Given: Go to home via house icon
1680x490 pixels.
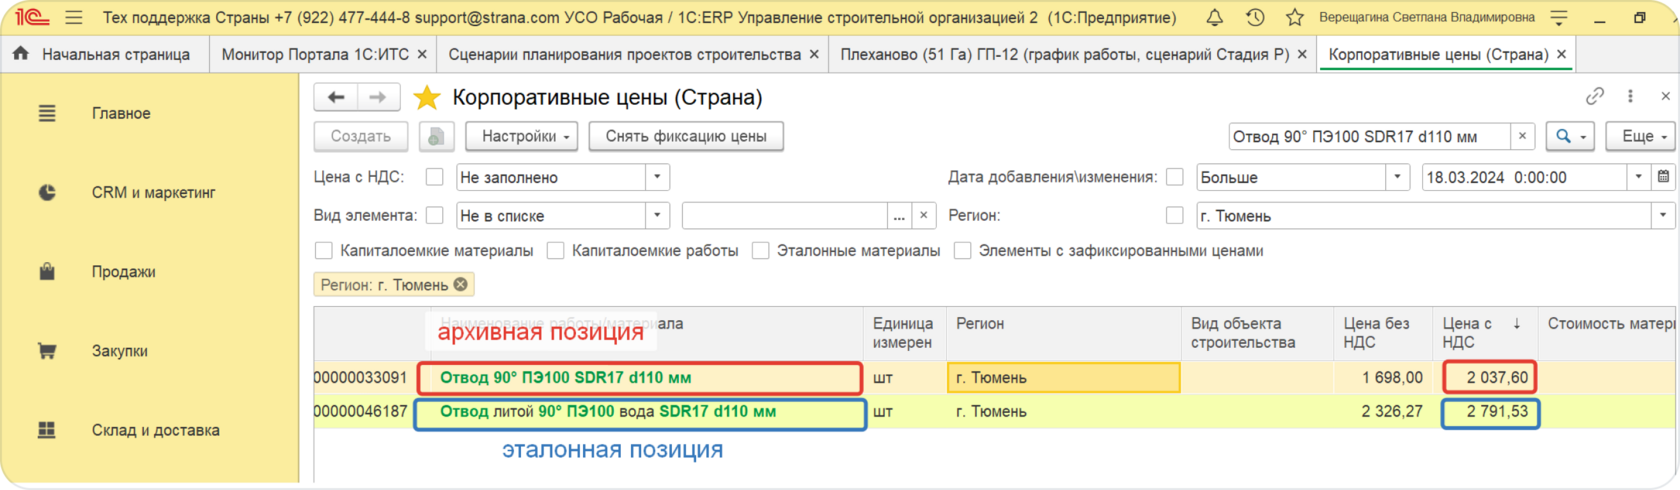Looking at the screenshot, I should (21, 54).
